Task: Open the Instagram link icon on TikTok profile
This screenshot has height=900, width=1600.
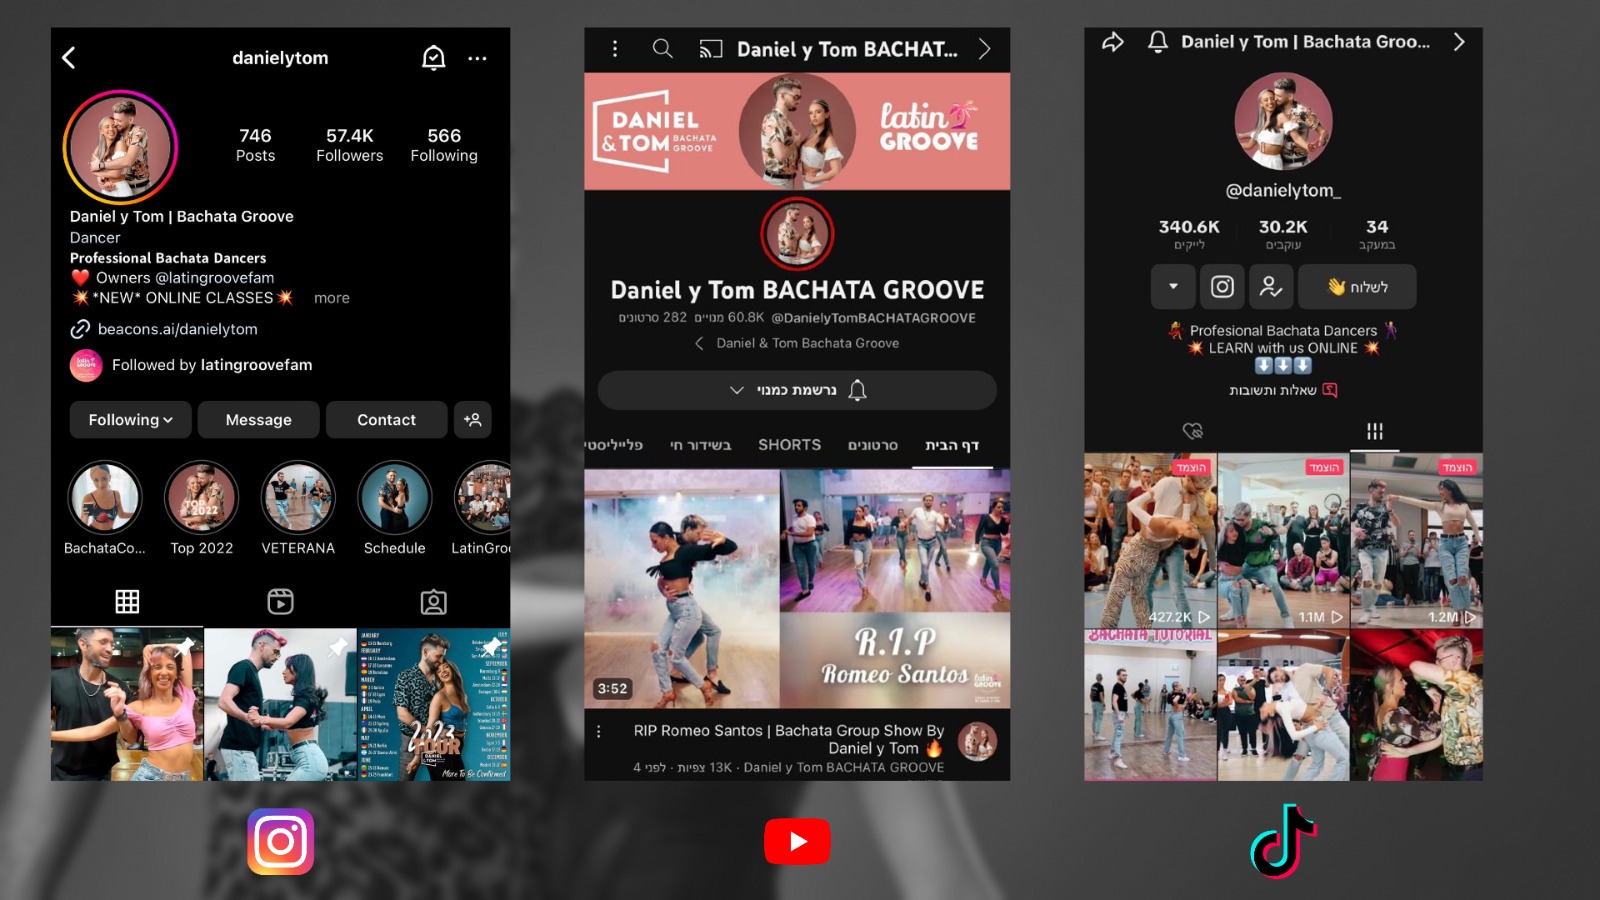Action: pyautogui.click(x=1222, y=287)
